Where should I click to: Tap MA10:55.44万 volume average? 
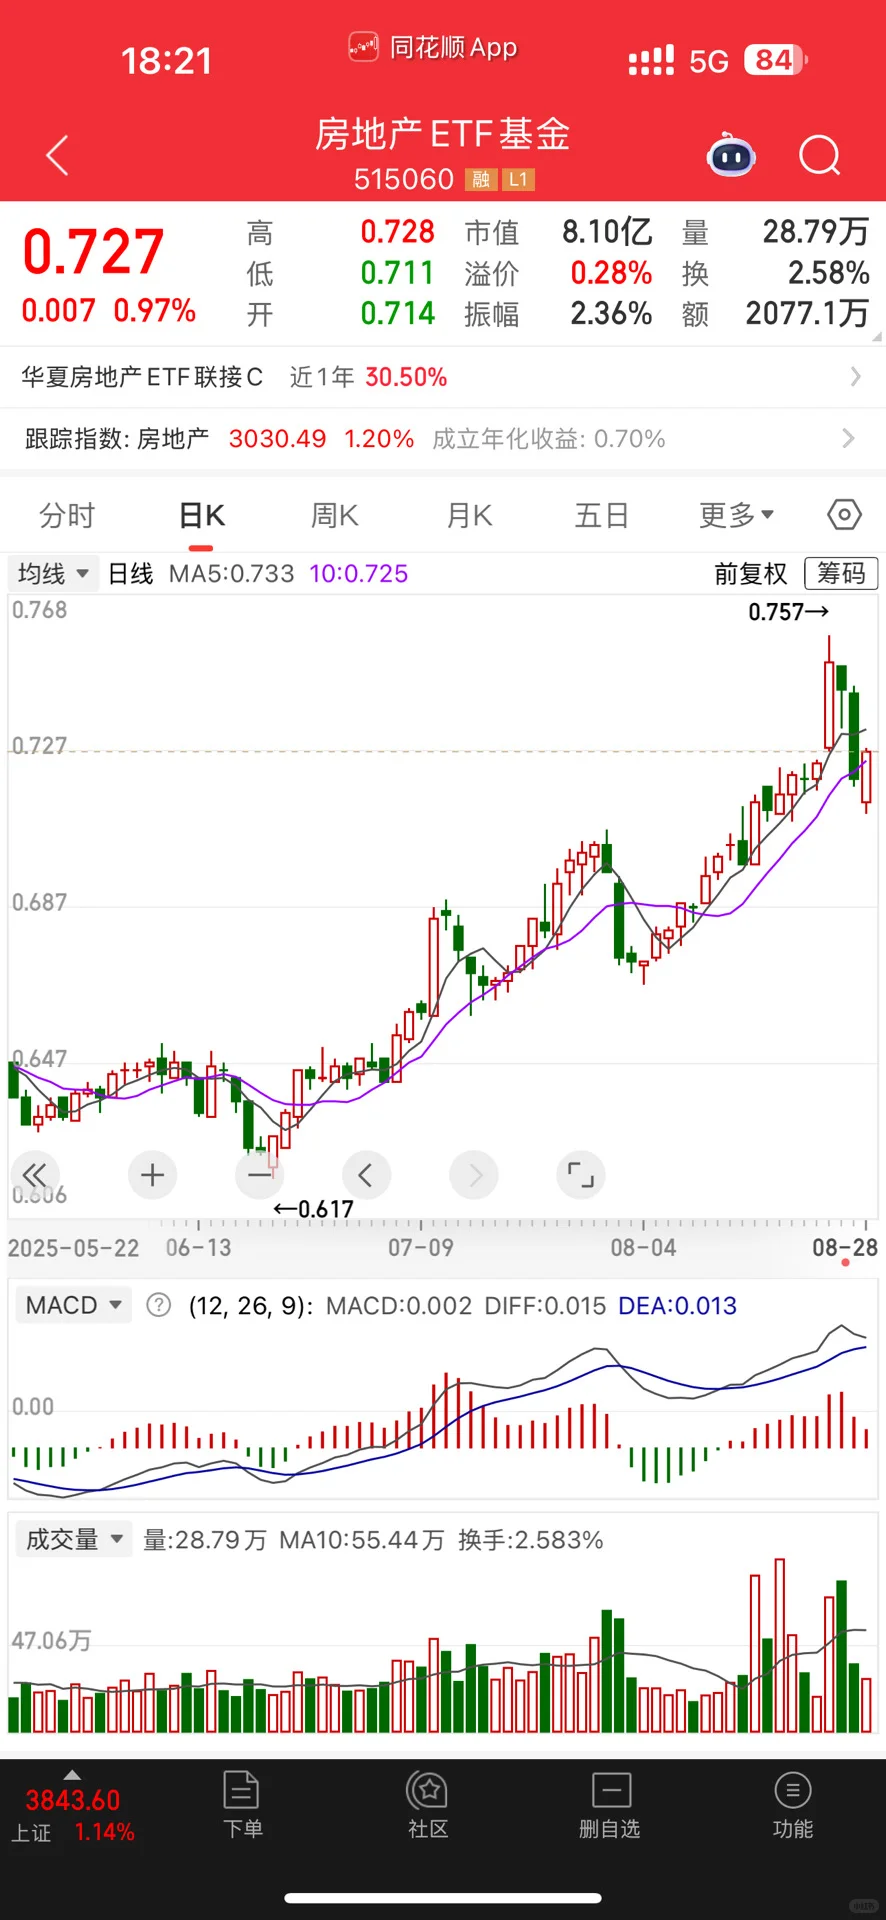[361, 1540]
